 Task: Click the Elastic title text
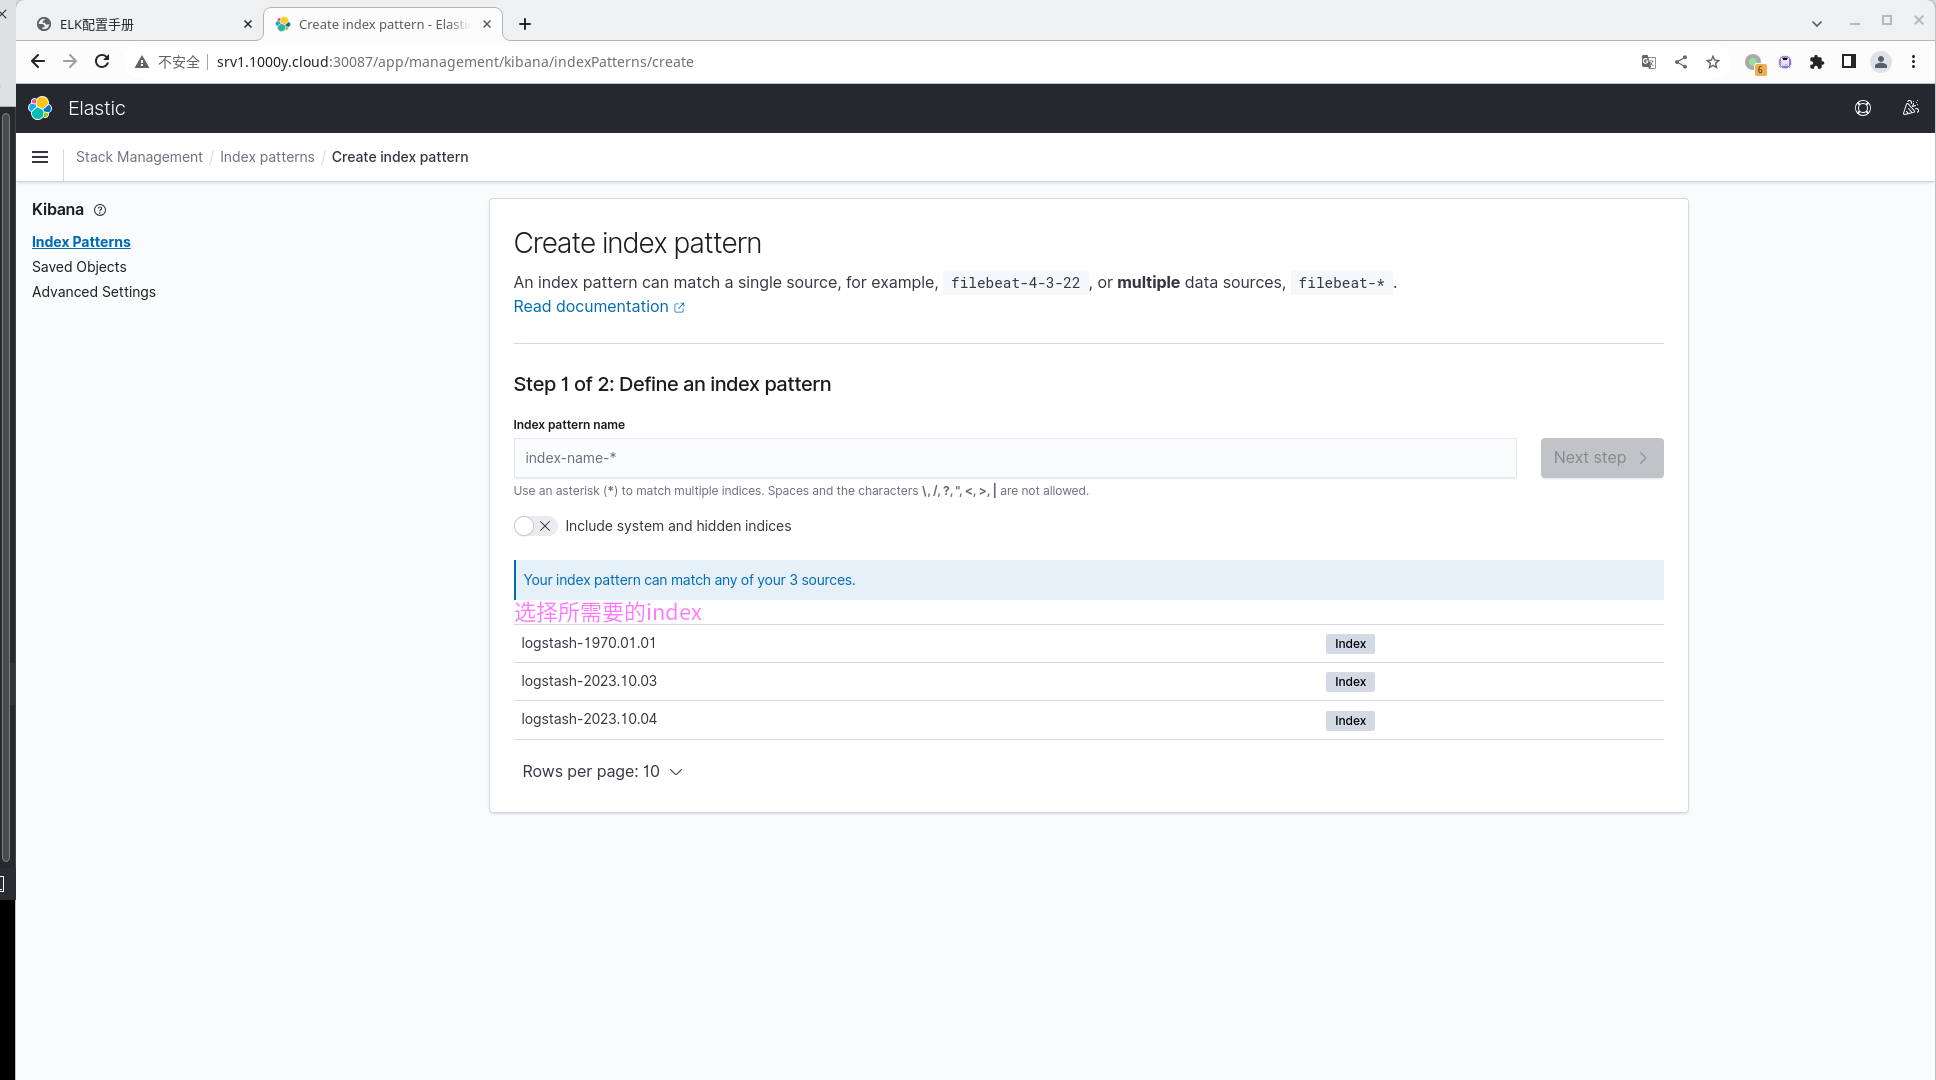(97, 108)
